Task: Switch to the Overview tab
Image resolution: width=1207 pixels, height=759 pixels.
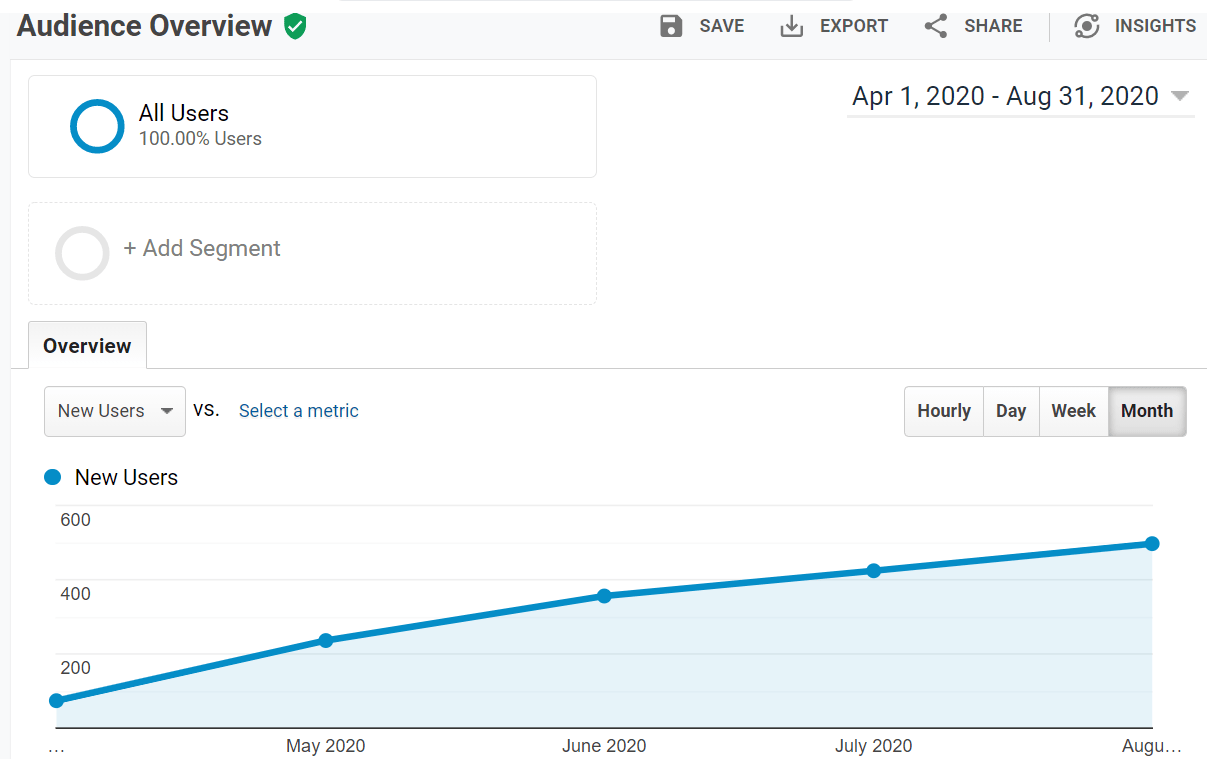Action: coord(87,345)
